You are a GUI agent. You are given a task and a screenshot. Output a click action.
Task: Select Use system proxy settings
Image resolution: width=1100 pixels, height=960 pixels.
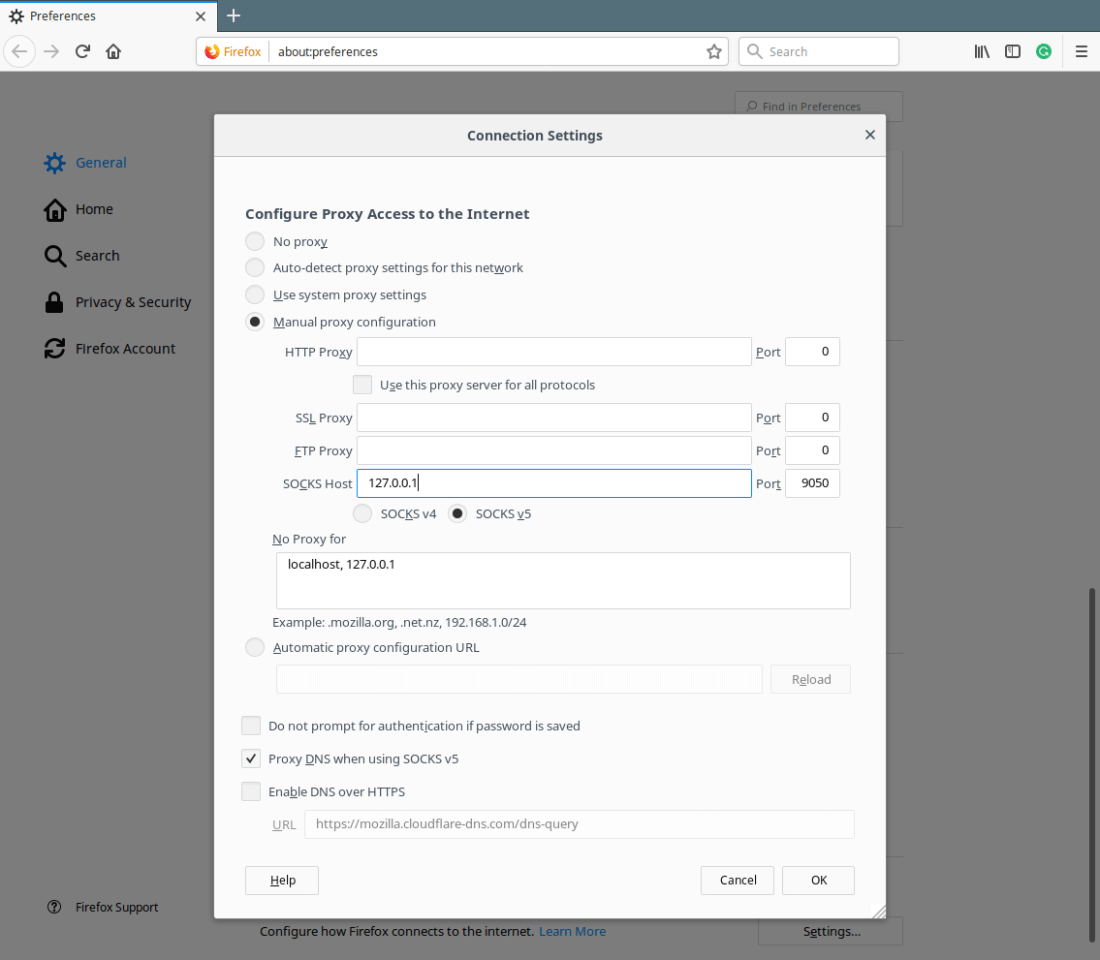(x=255, y=295)
